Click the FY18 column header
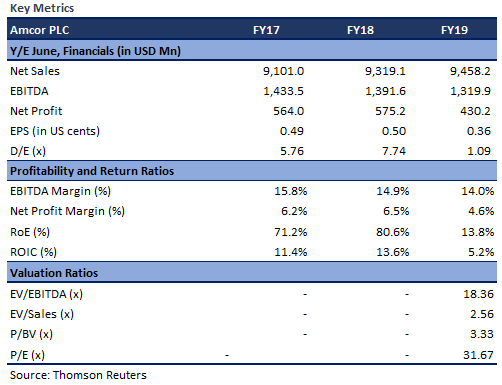The height and width of the screenshot is (385, 502). (x=360, y=30)
